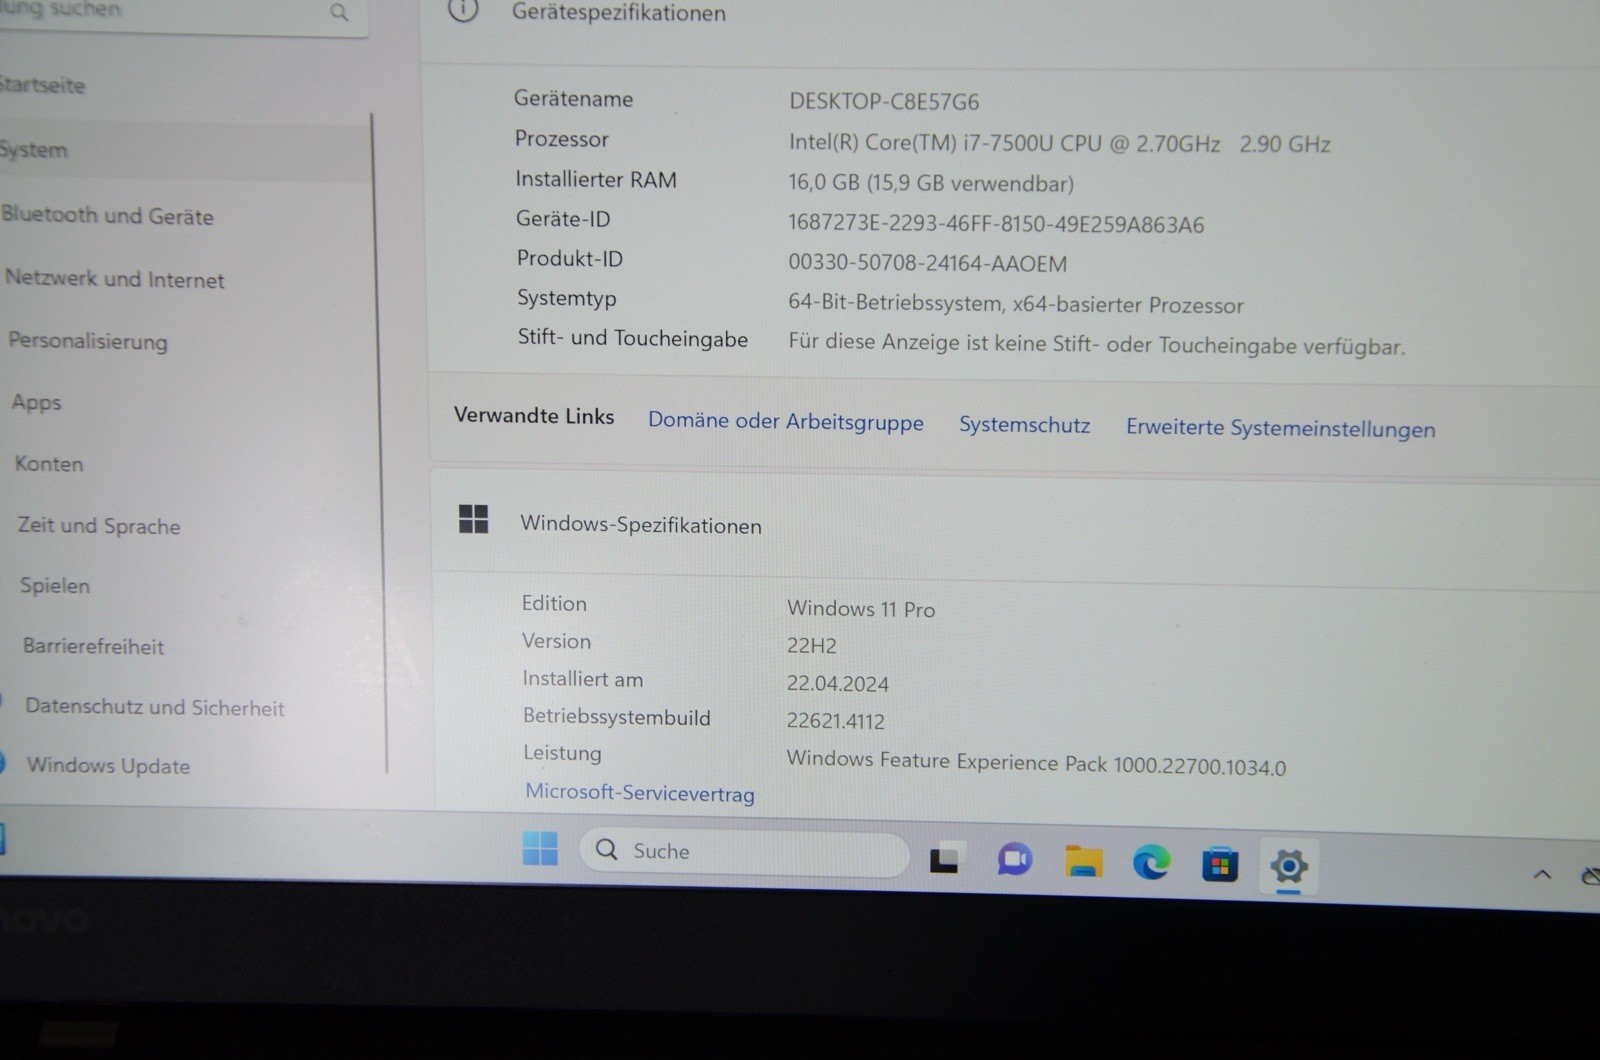Click device name DESKTOP-C8E57G6

(884, 101)
